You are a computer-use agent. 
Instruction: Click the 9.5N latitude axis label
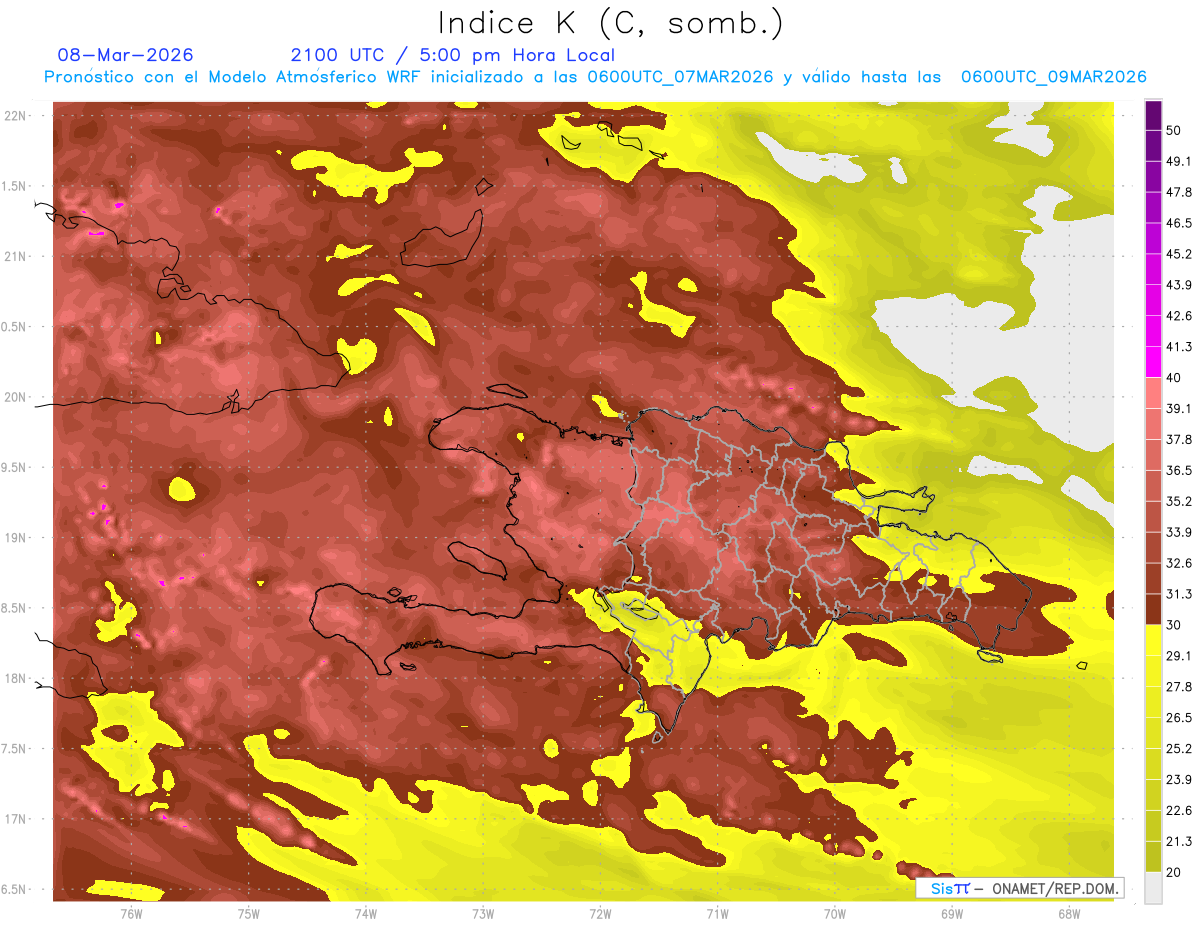tap(15, 468)
